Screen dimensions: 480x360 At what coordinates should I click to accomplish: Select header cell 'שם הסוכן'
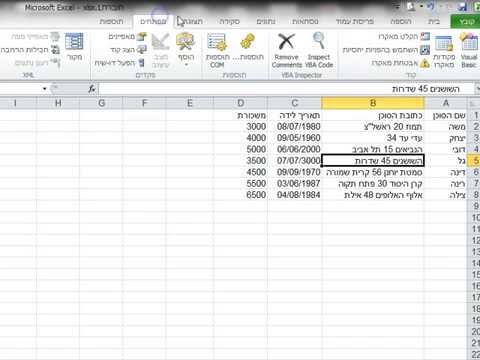(446, 115)
